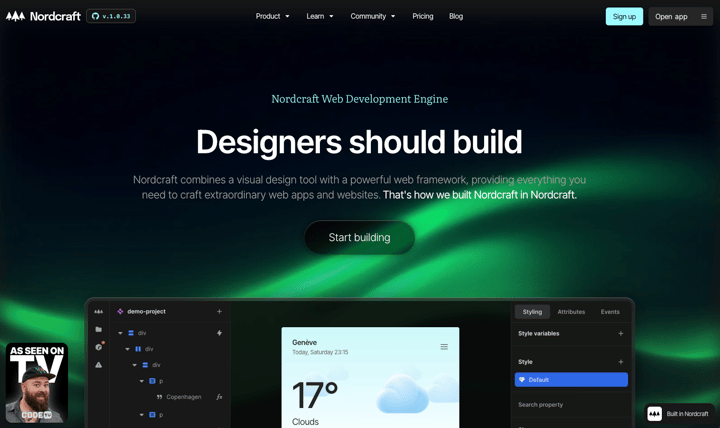
Task: Add a style variable with plus icon
Action: (620, 333)
